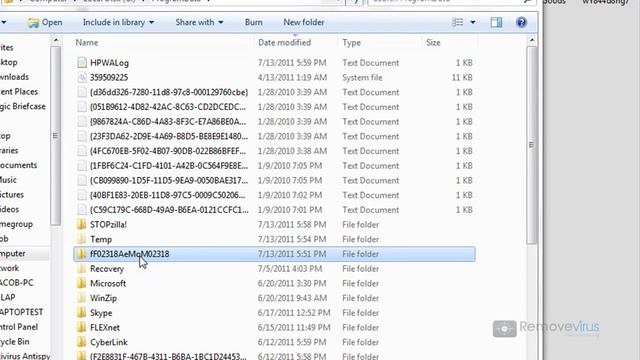
Task: Select the HPWALog text file icon
Action: (82, 62)
